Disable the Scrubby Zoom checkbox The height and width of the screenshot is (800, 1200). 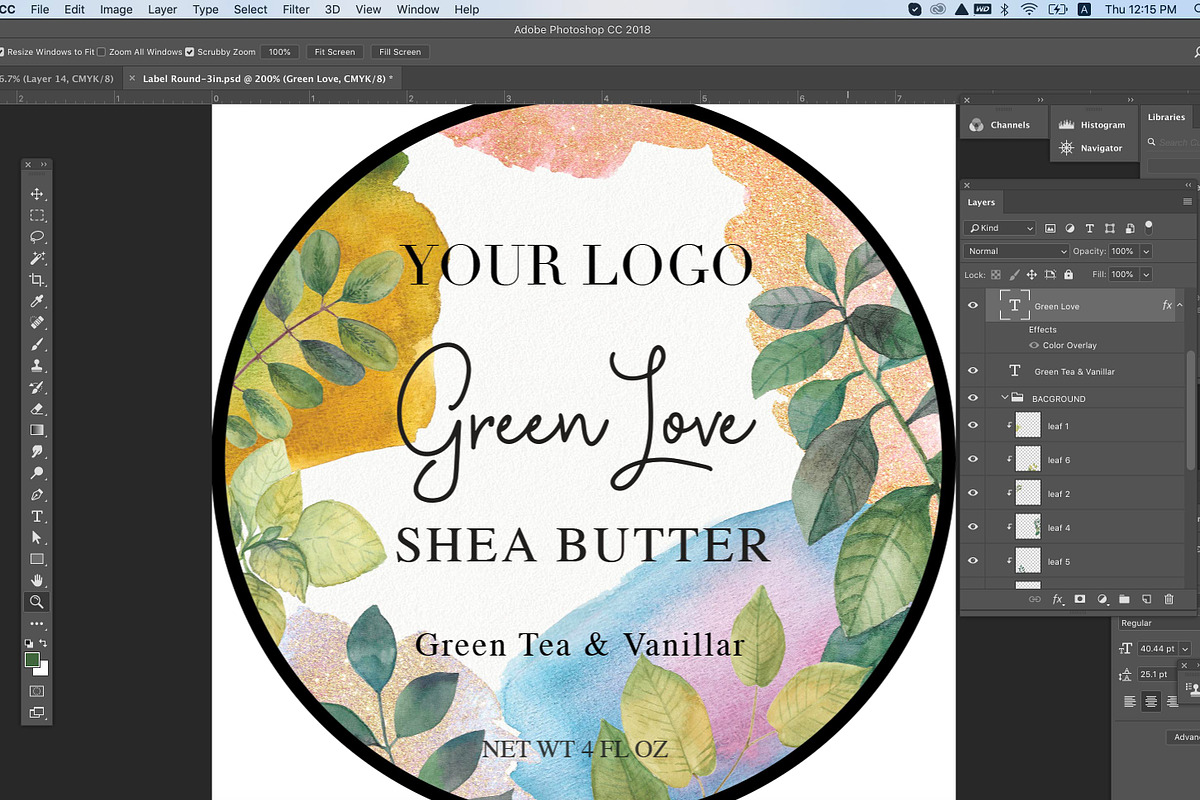190,51
